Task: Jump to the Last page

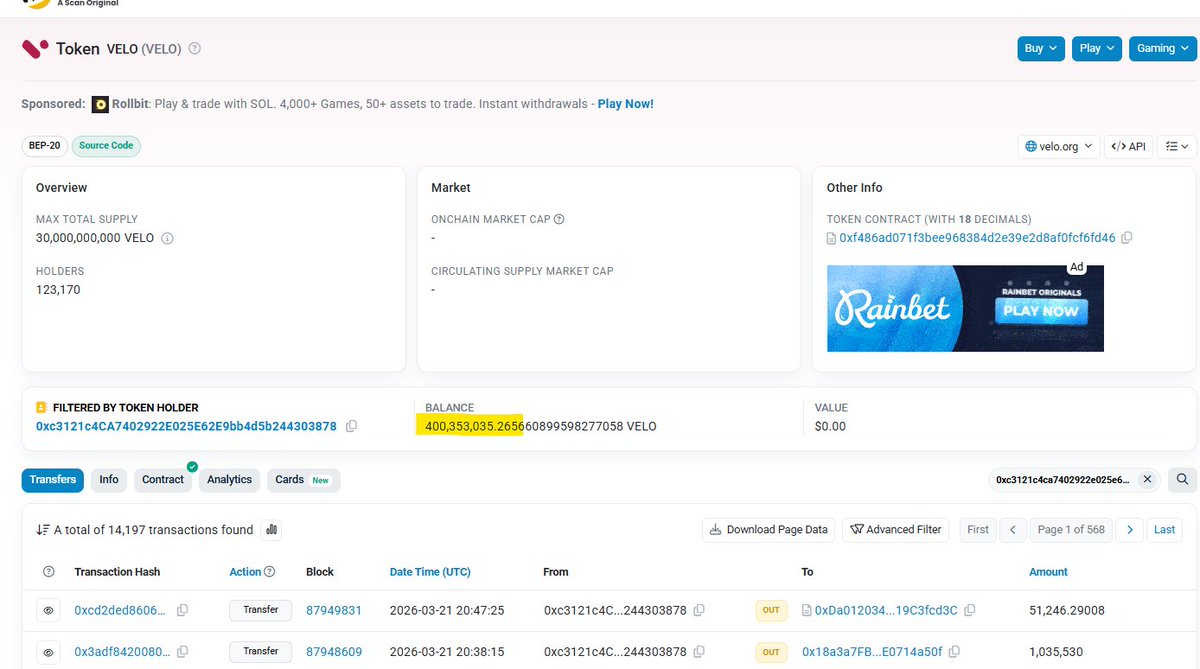Action: pos(1165,530)
